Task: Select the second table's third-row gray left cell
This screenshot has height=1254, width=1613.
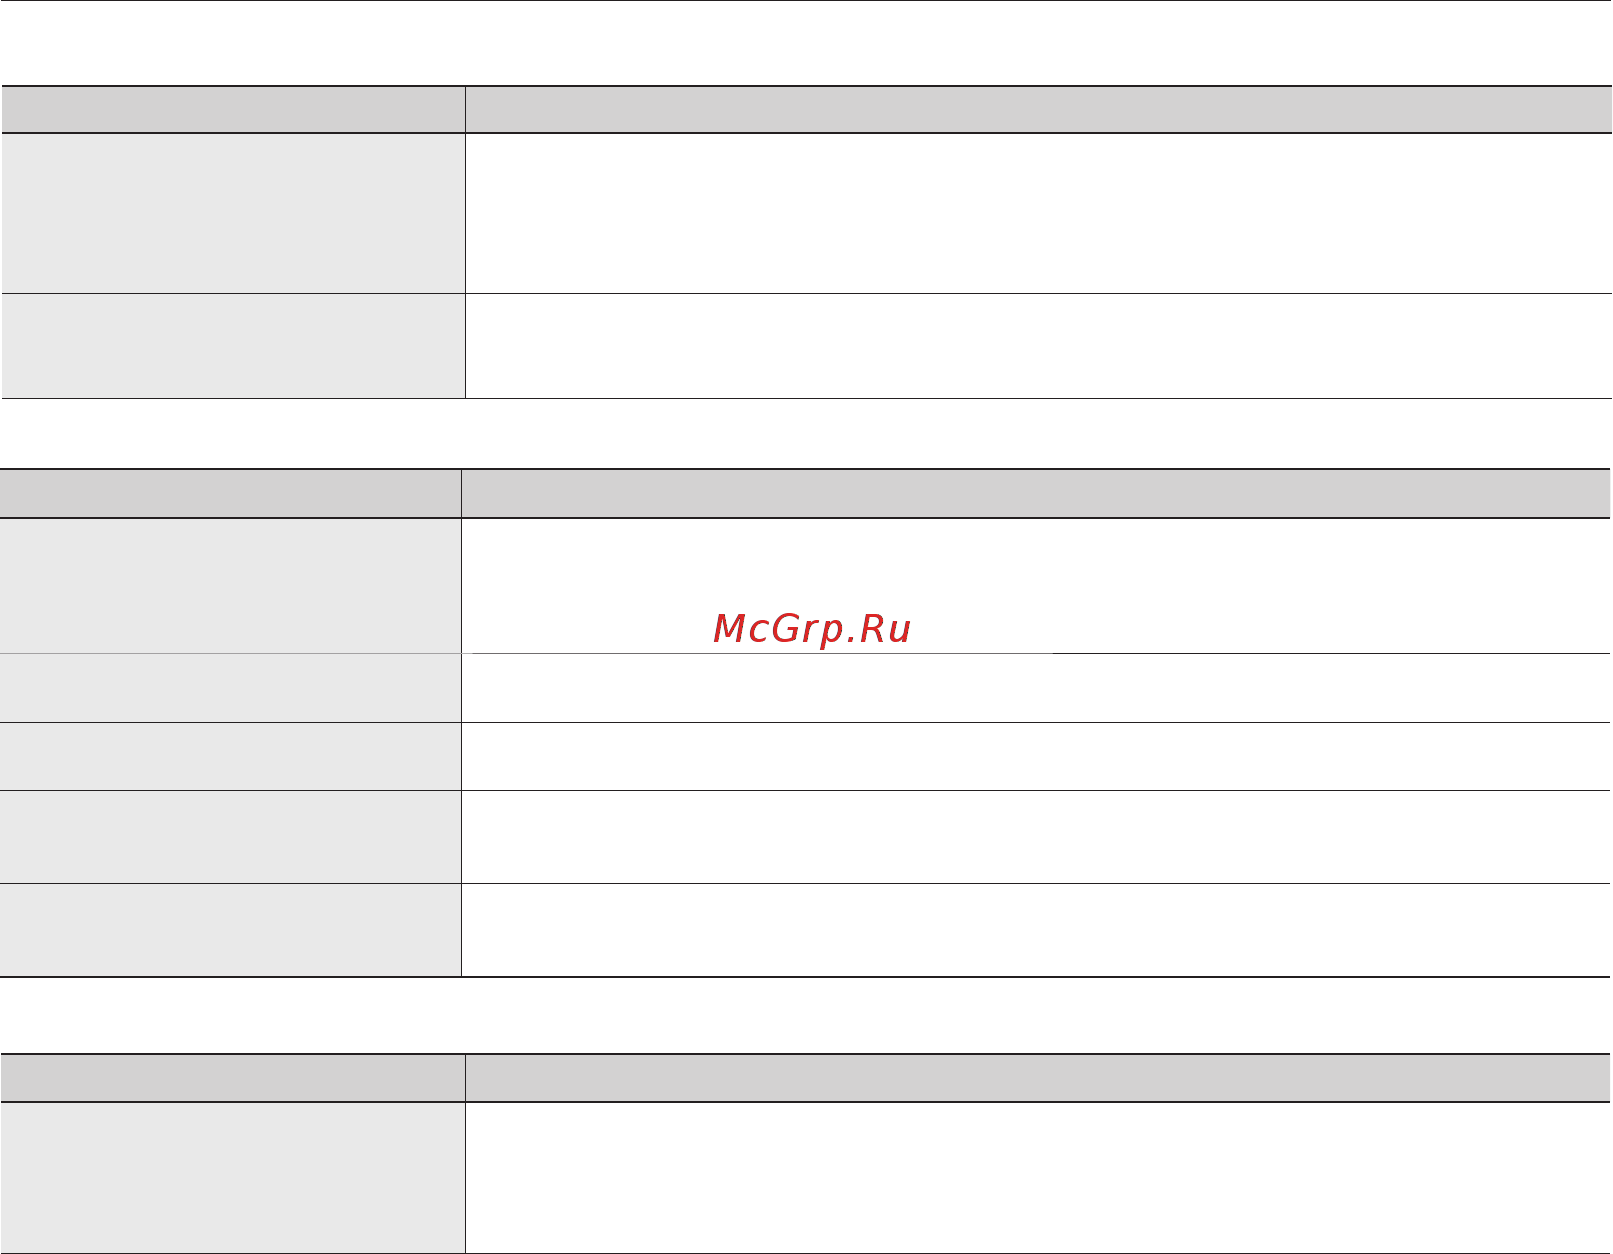Action: point(230,756)
